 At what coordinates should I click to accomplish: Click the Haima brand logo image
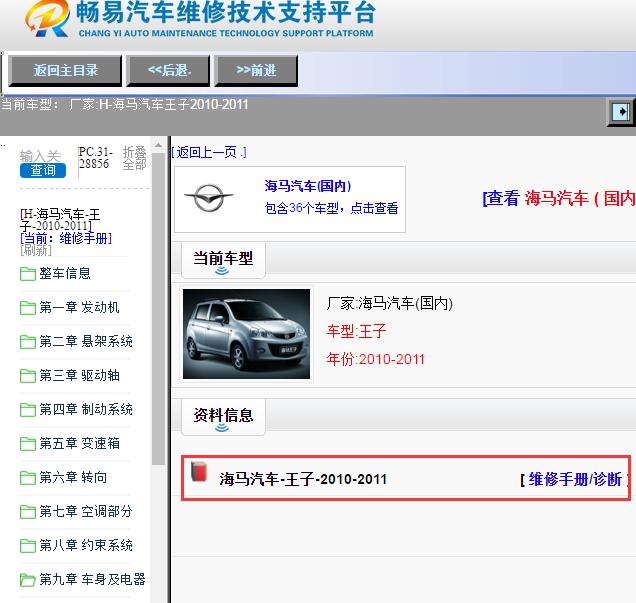[208, 198]
